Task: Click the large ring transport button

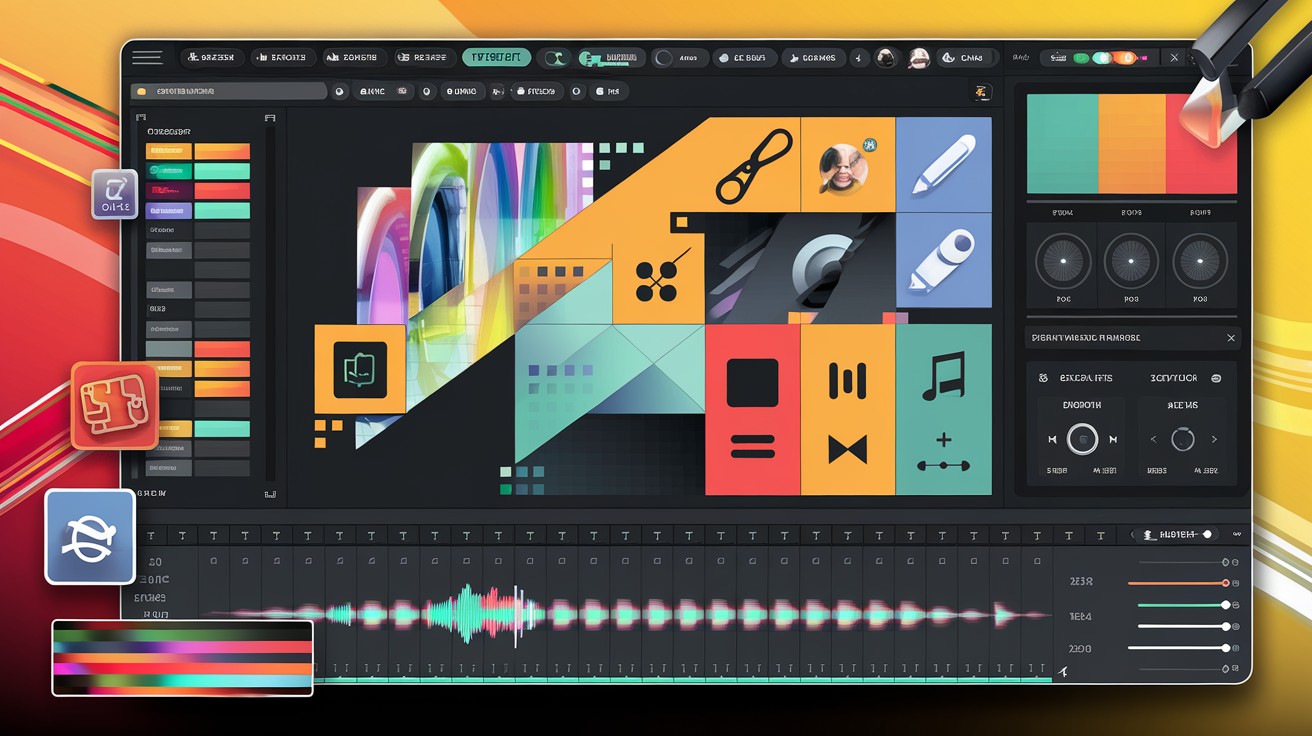Action: click(1082, 439)
